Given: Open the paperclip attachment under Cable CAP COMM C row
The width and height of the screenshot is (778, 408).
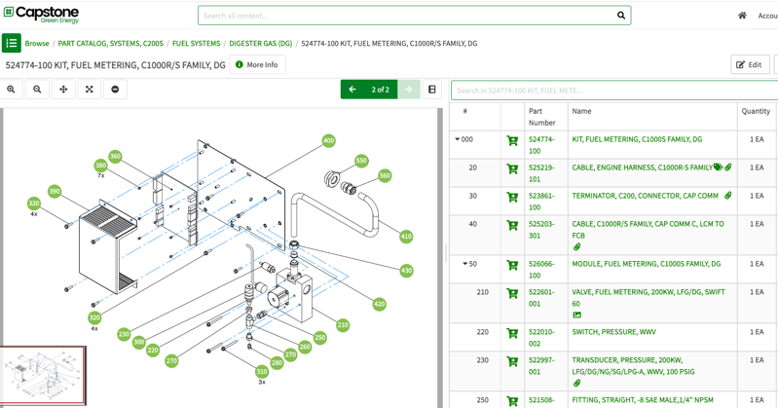Looking at the screenshot, I should (x=577, y=247).
